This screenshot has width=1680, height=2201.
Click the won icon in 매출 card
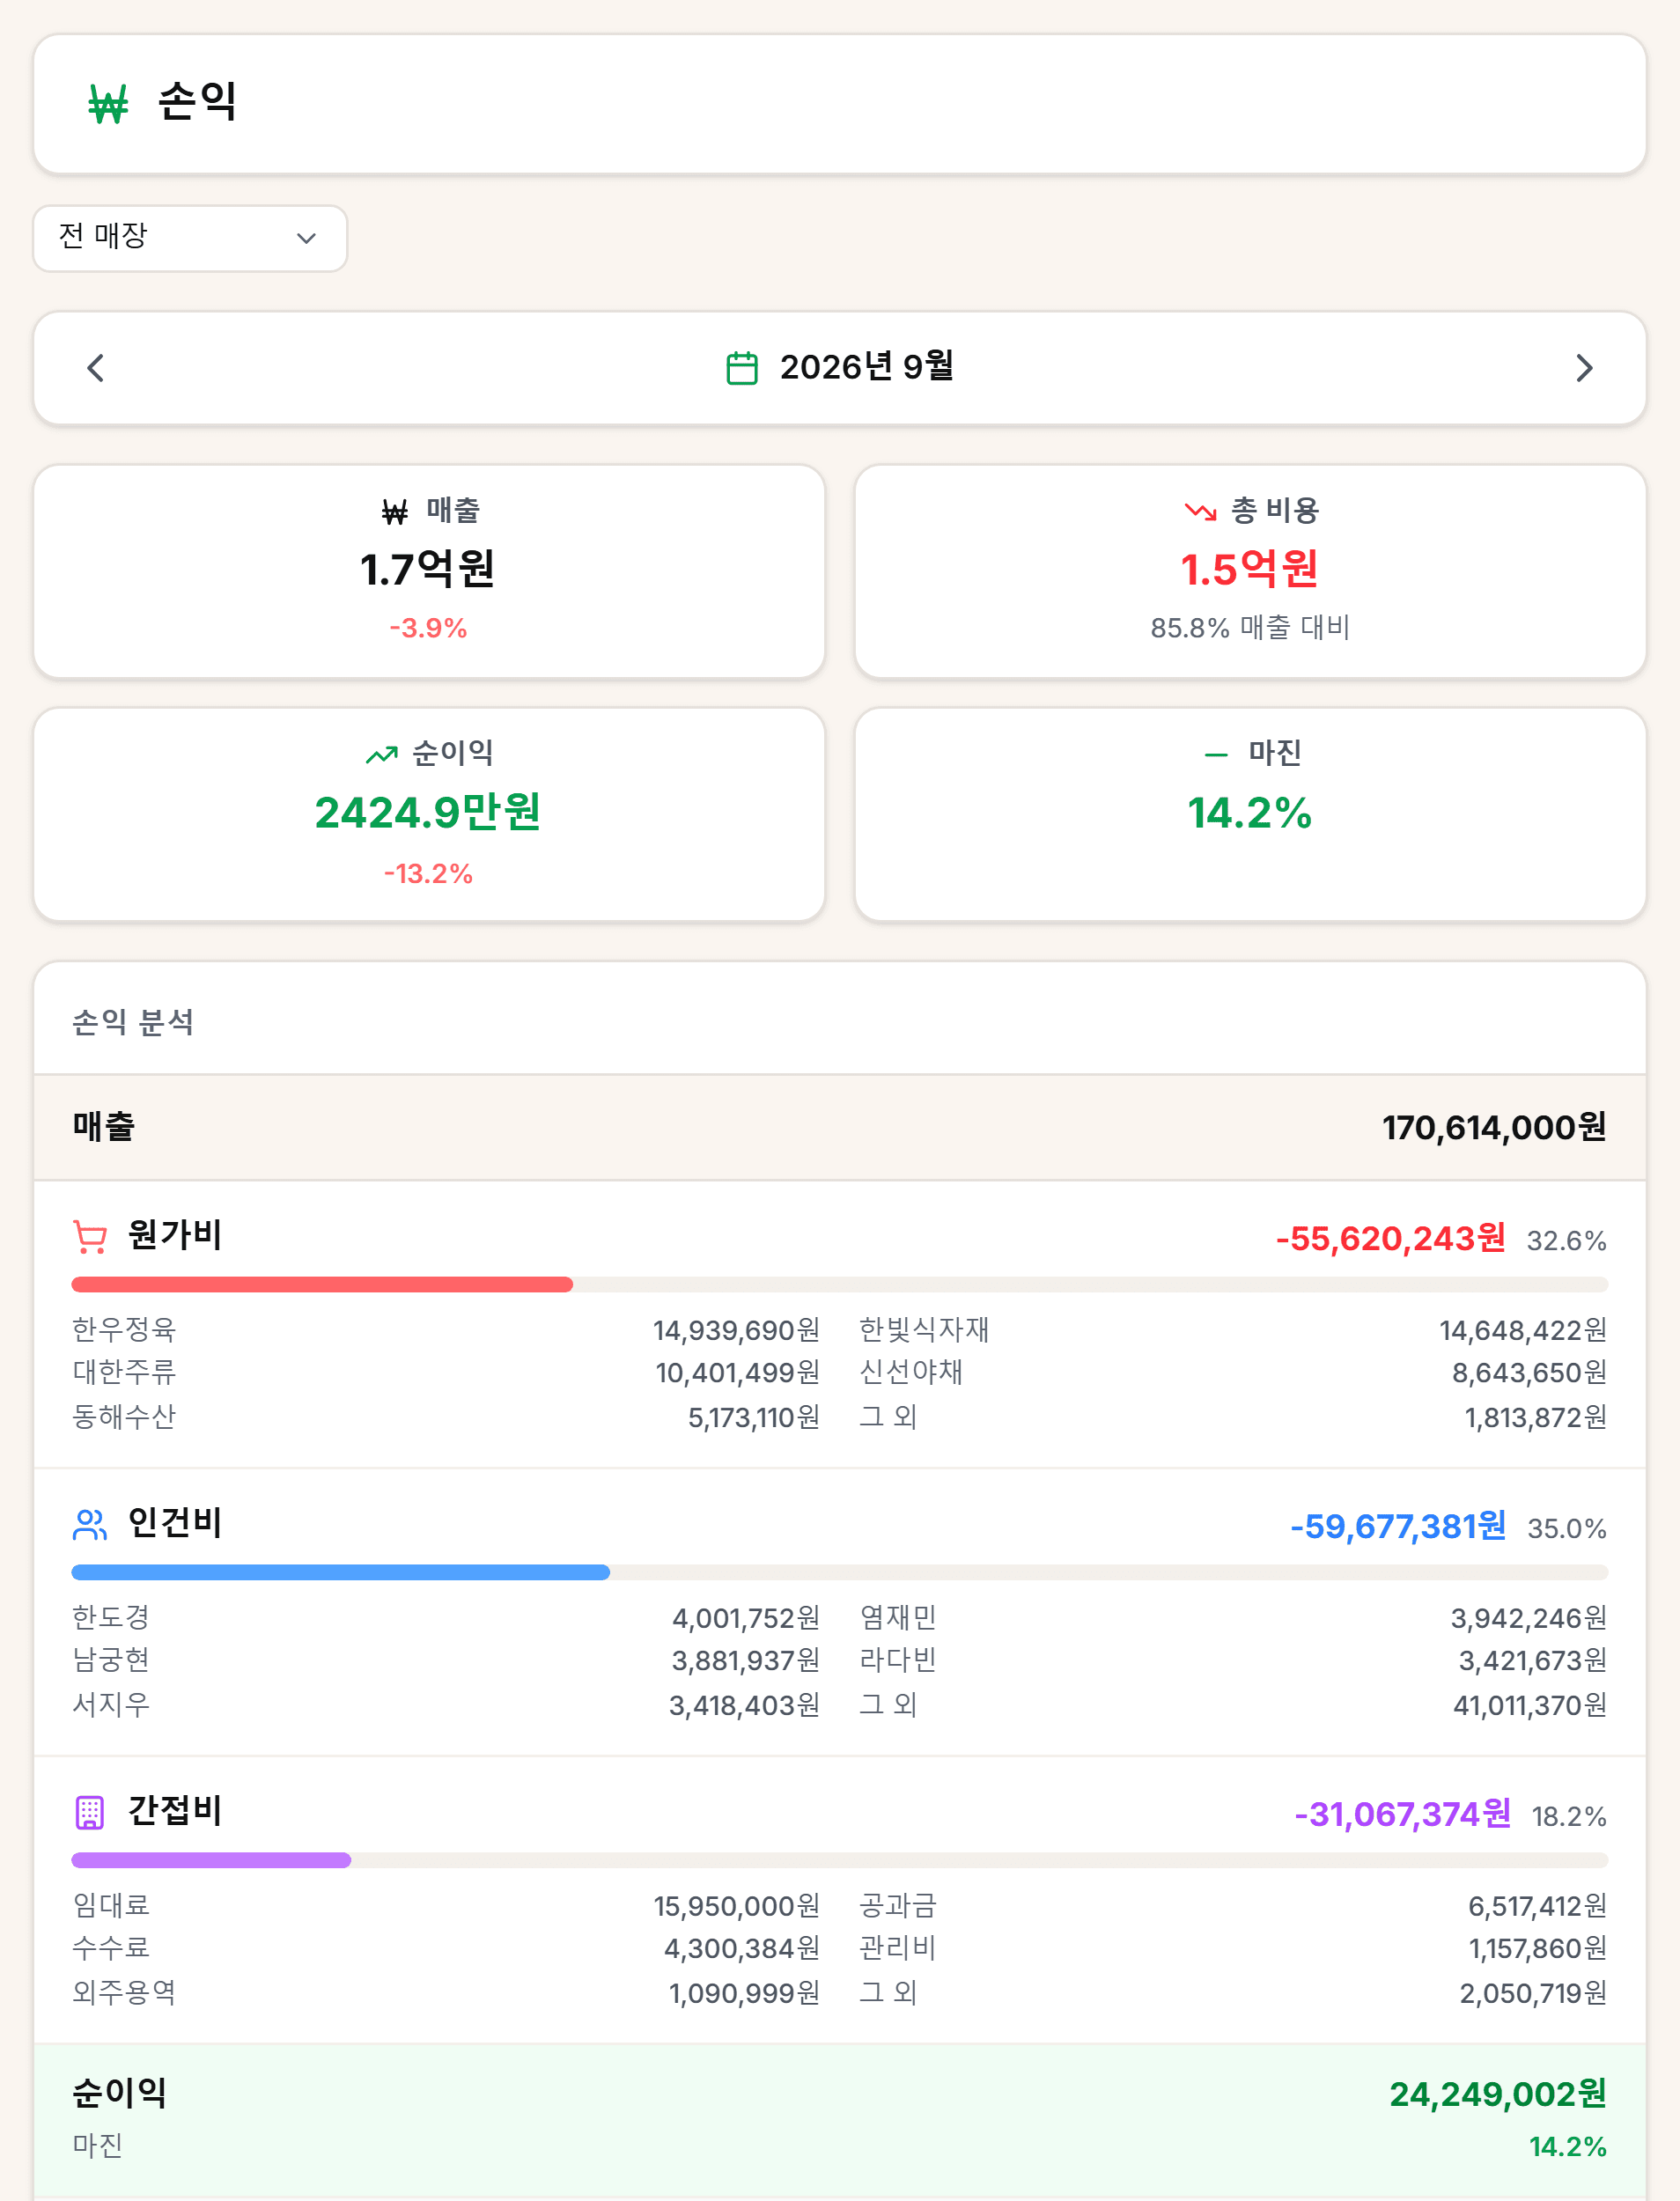[395, 512]
